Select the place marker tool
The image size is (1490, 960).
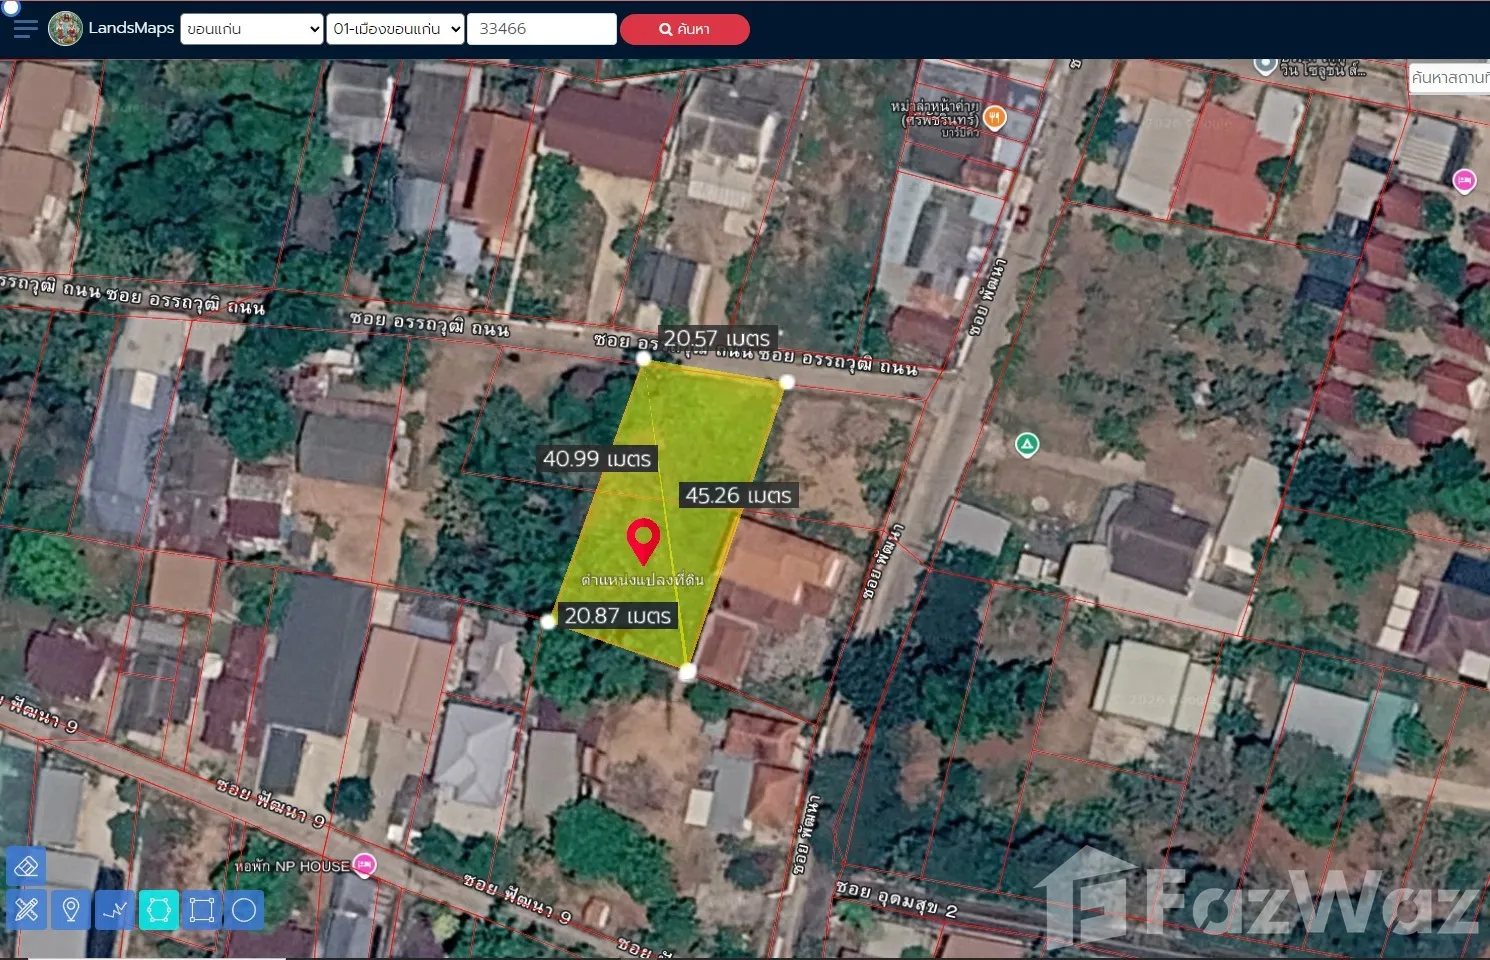coord(70,910)
